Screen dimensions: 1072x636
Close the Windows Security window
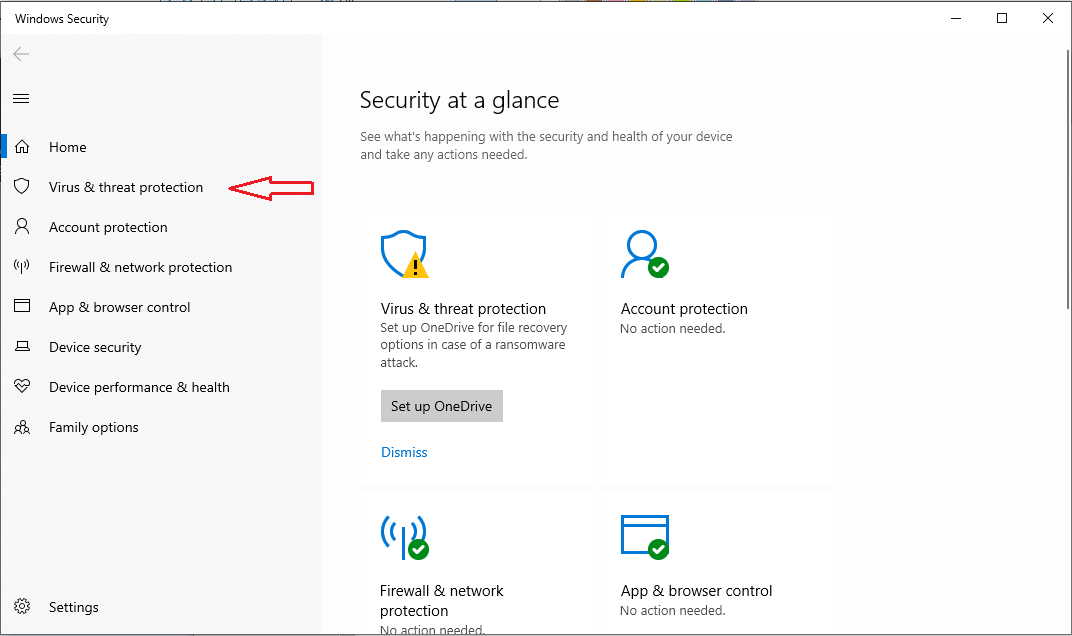[x=1047, y=18]
